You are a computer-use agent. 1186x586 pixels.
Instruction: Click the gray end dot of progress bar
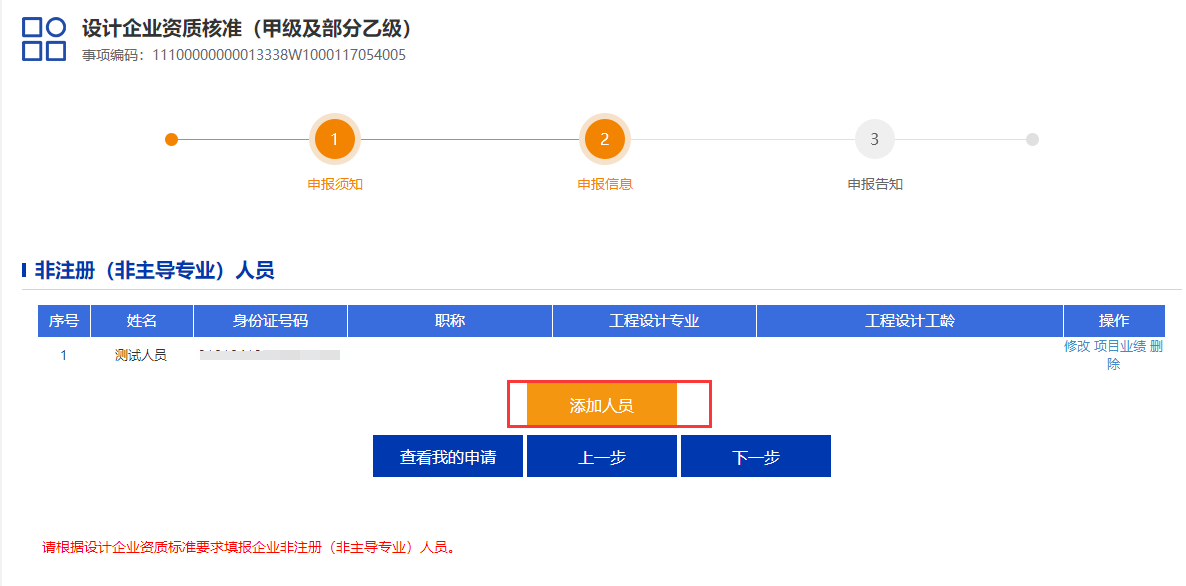tap(1032, 139)
